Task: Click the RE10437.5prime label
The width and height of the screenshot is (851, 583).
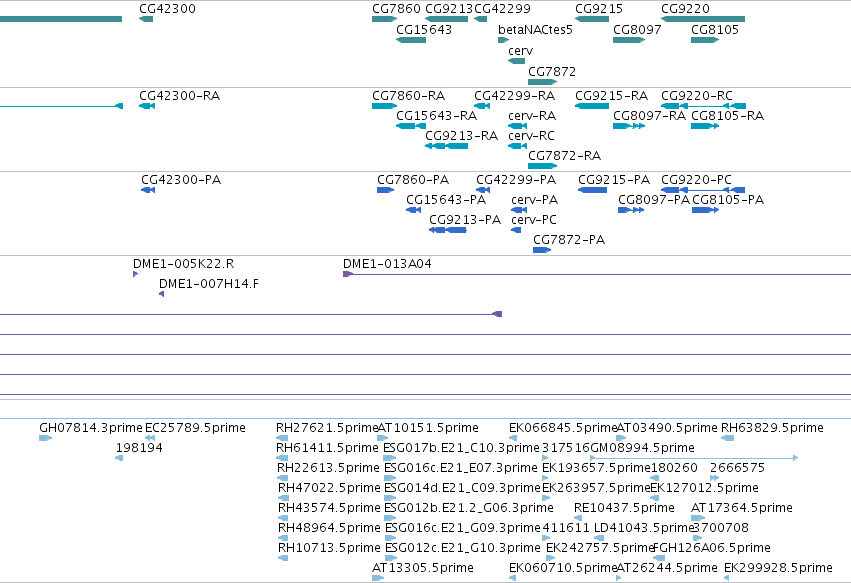Action: click(624, 508)
